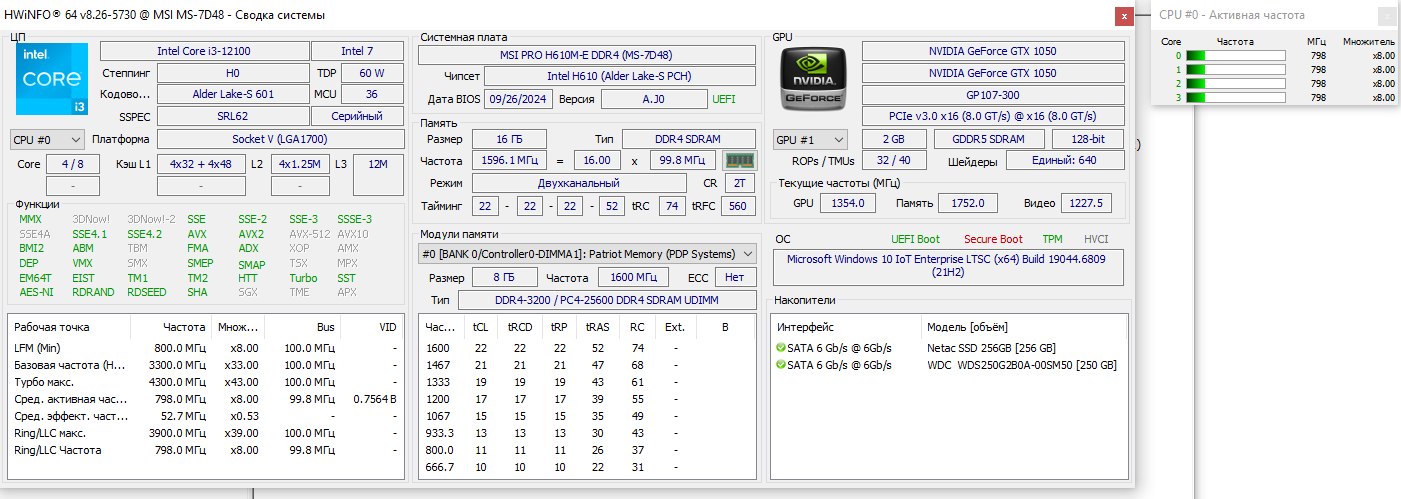Image resolution: width=1401 pixels, height=499 pixels.
Task: Click the 'Intel Core i3-12100' processor name field
Action: (x=204, y=51)
